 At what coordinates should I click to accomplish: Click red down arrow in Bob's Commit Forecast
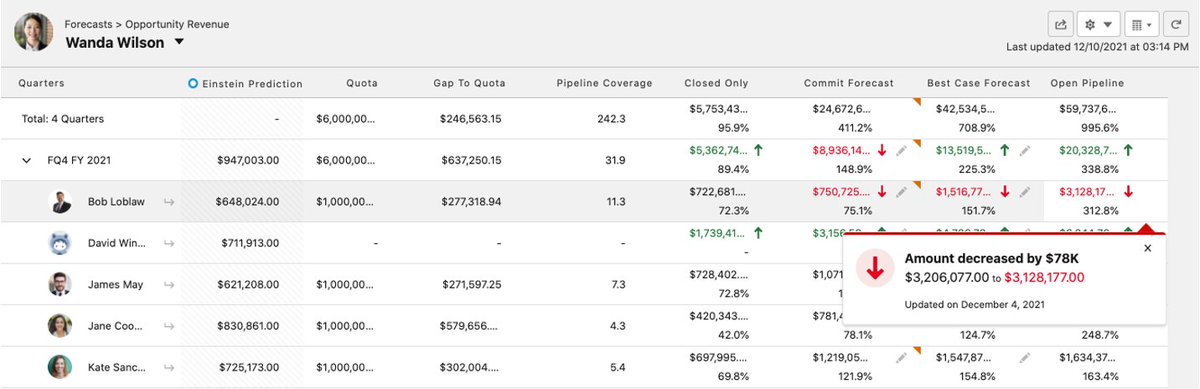point(882,191)
